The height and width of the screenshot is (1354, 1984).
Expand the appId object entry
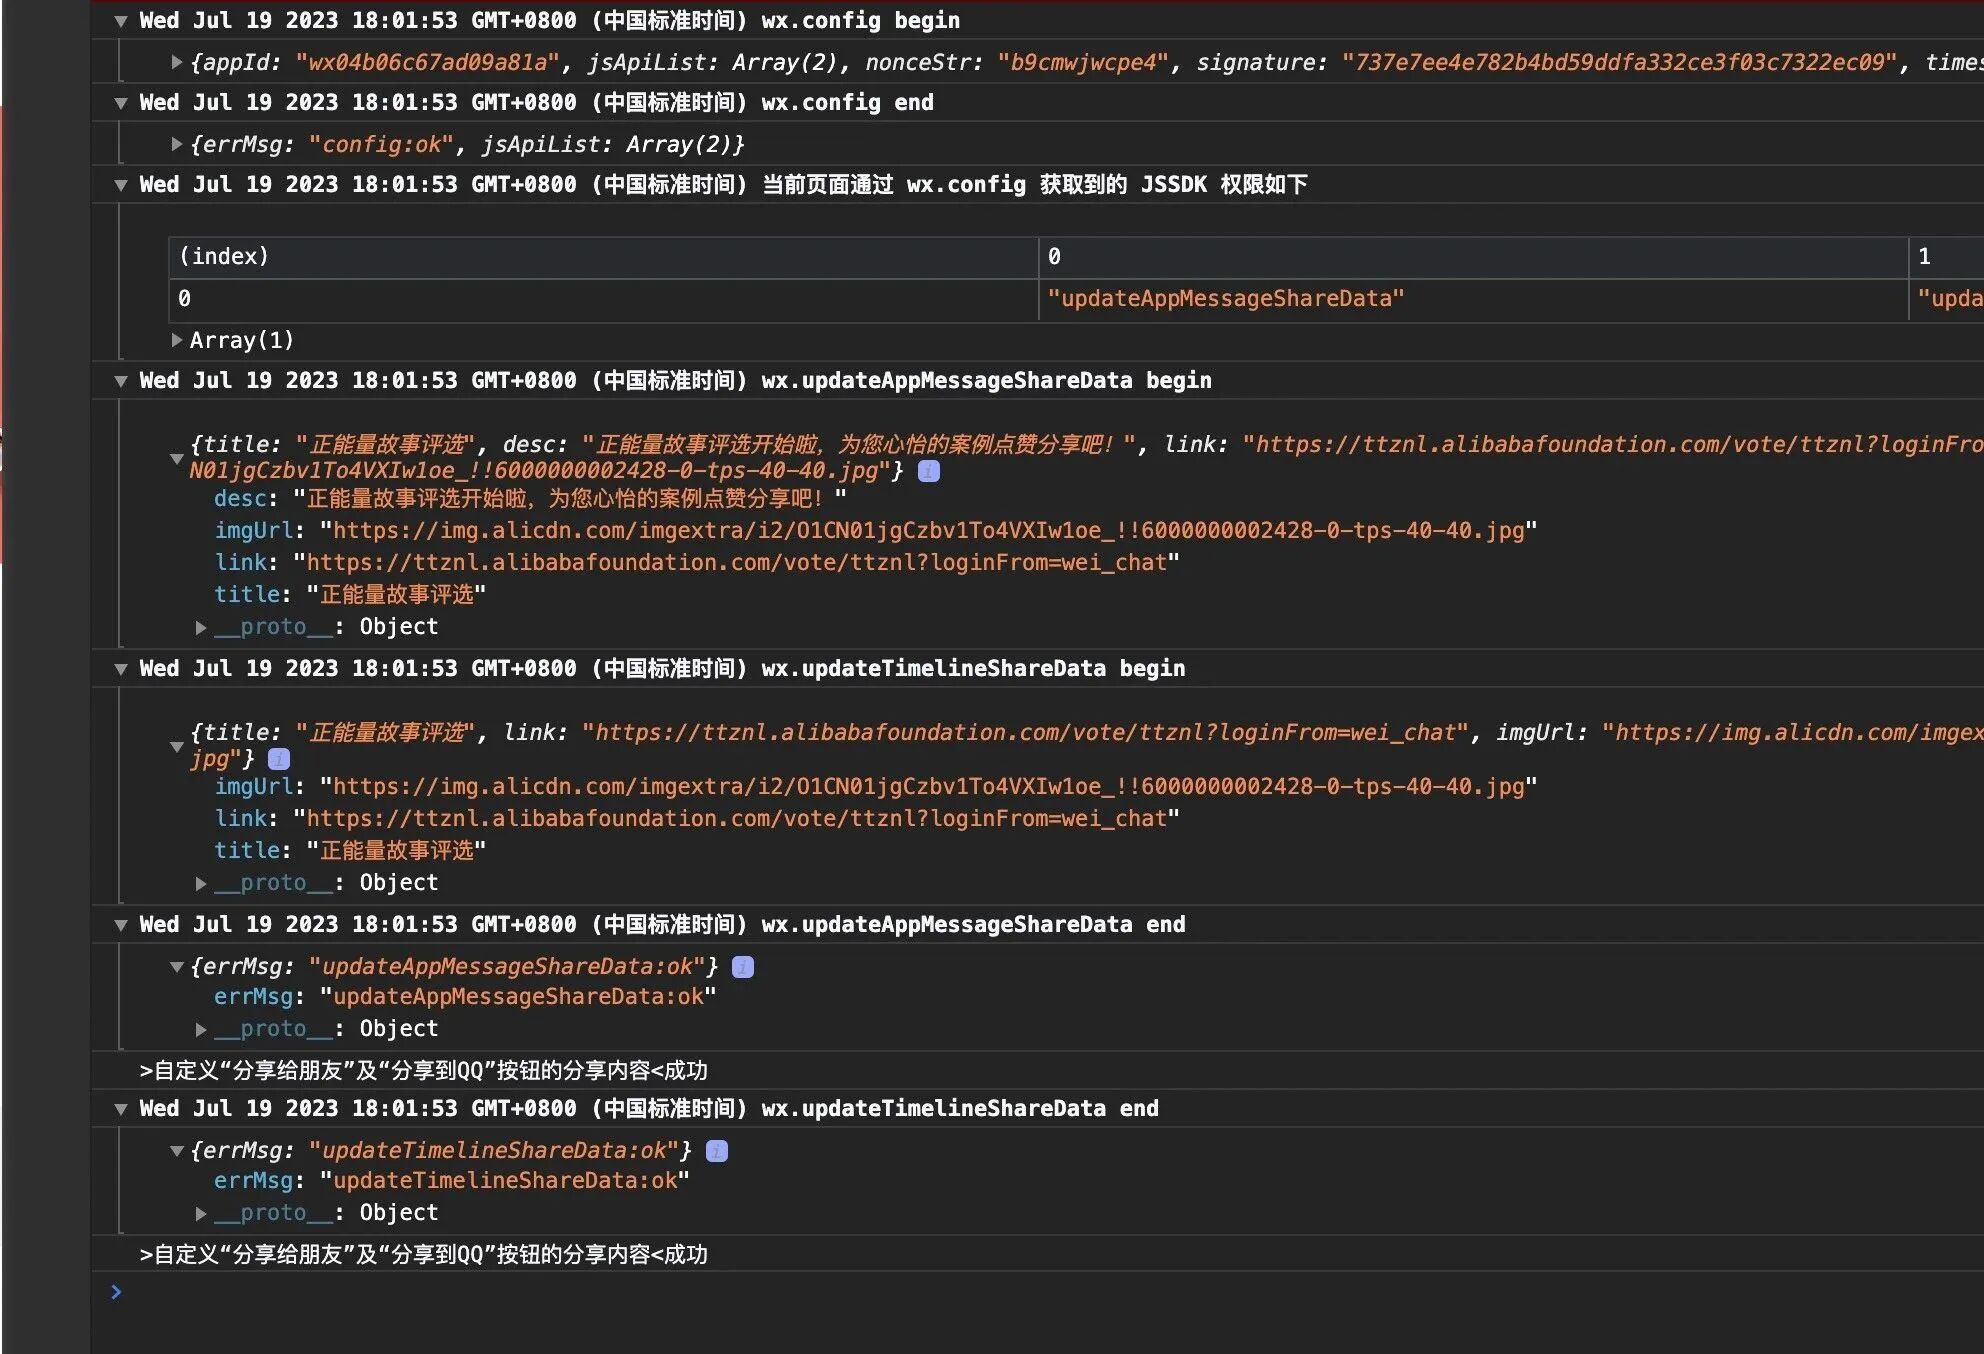pos(177,62)
